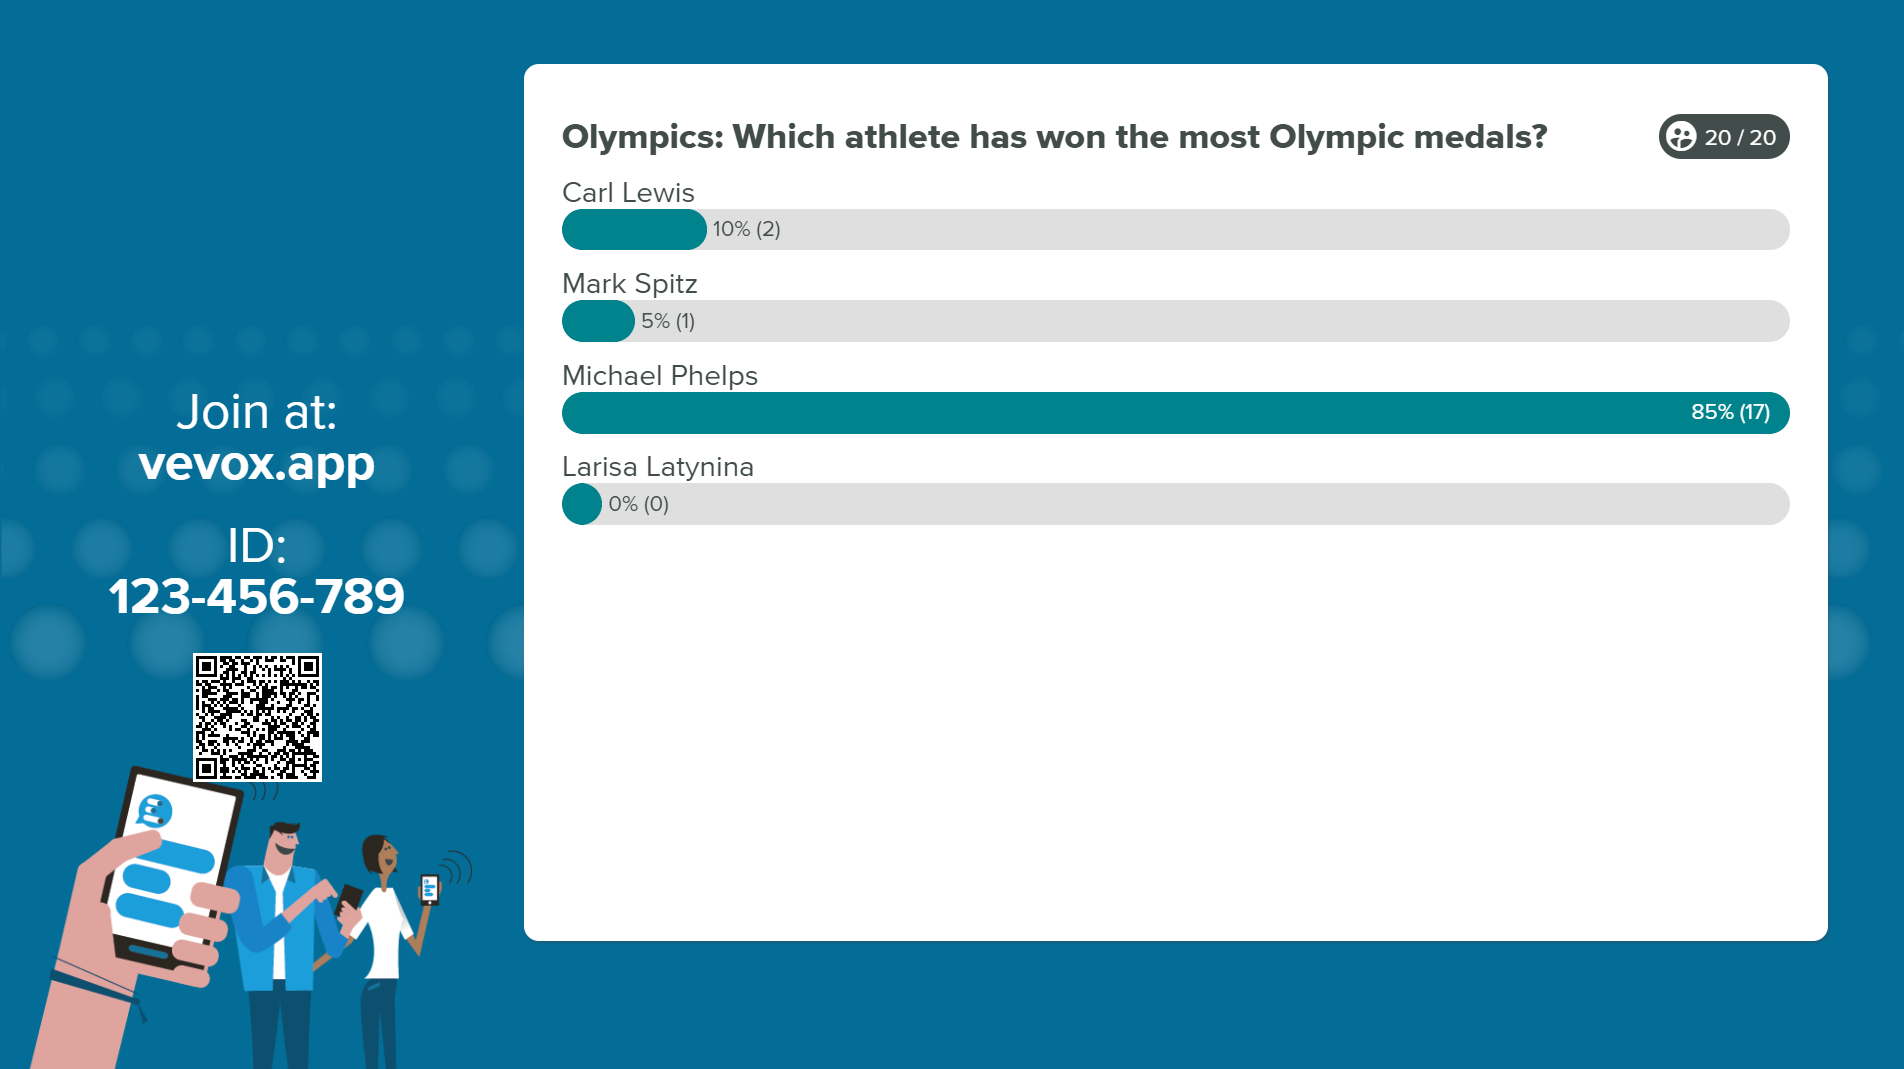
Task: Click the 10% (2) result text
Action: pos(746,229)
